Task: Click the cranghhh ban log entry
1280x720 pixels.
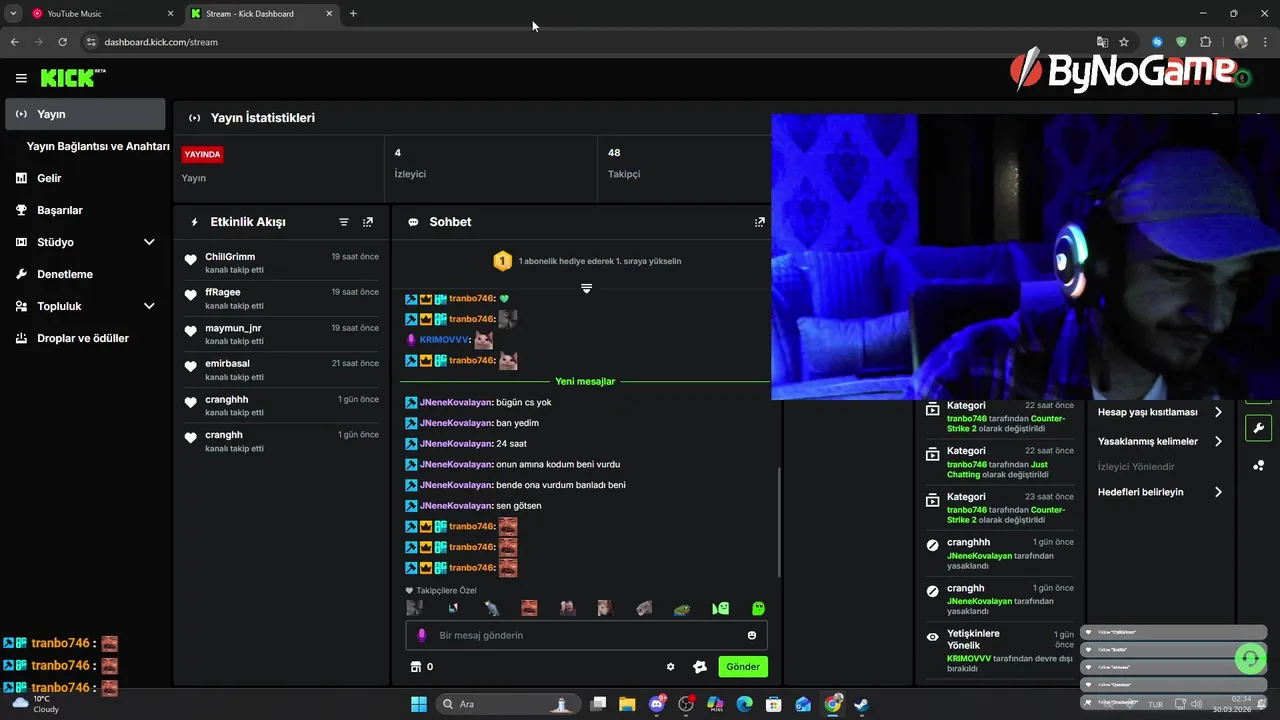Action: [x=1000, y=554]
